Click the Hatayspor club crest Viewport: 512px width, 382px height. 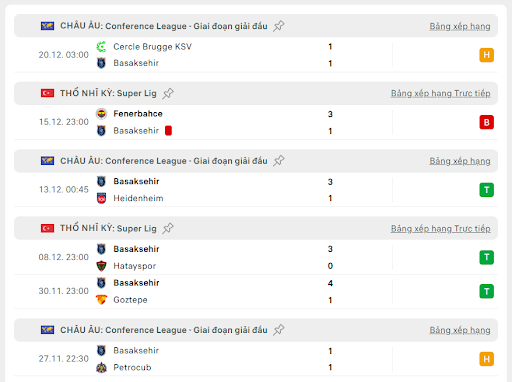pyautogui.click(x=101, y=266)
